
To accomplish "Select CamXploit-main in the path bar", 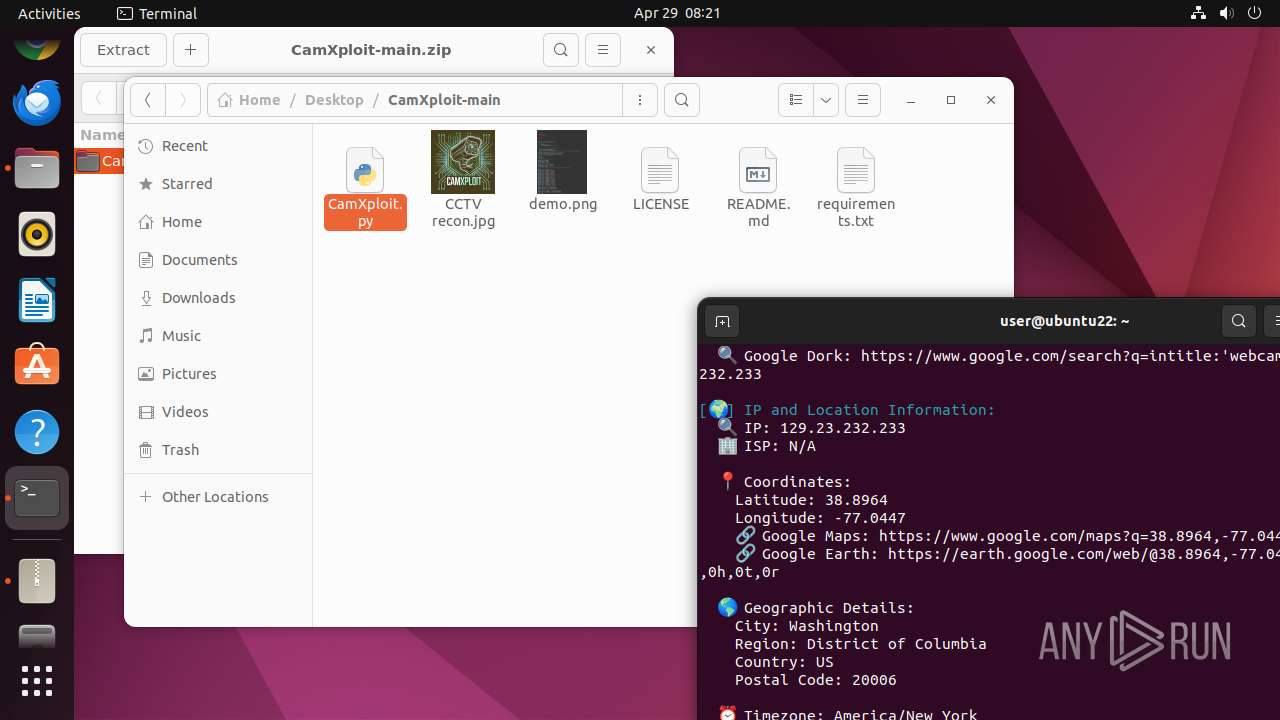I will tap(444, 100).
